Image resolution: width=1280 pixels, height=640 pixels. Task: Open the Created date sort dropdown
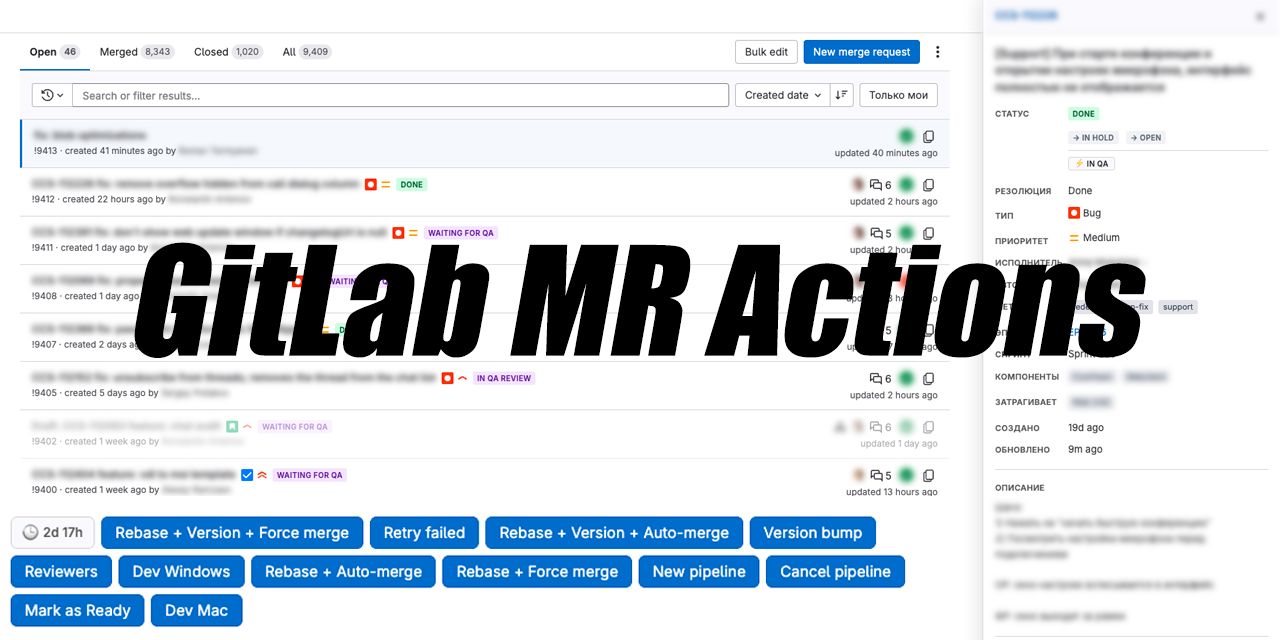click(x=783, y=95)
